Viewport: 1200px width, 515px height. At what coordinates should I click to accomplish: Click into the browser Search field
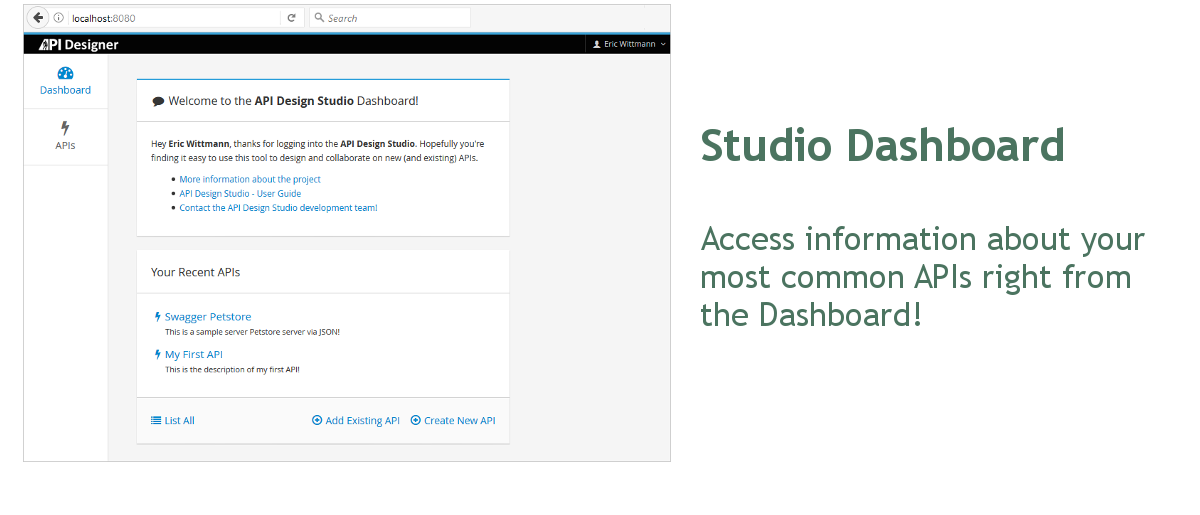click(x=389, y=18)
